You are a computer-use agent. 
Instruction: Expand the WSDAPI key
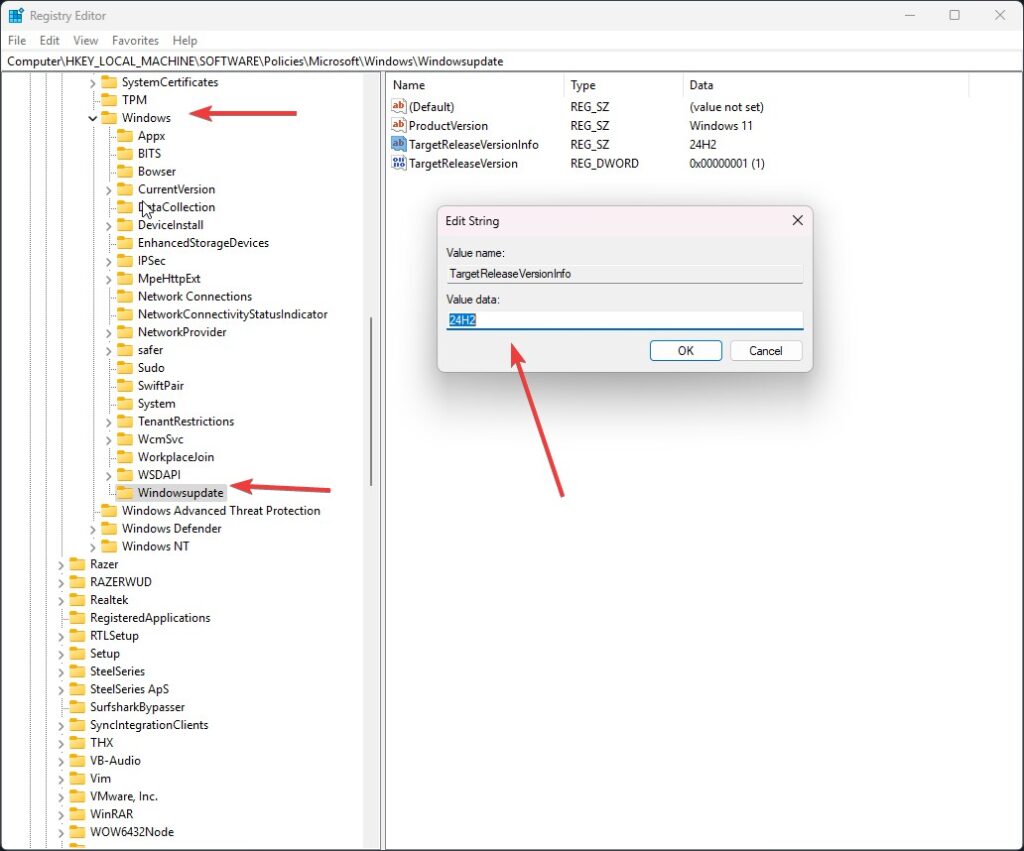[x=108, y=475]
